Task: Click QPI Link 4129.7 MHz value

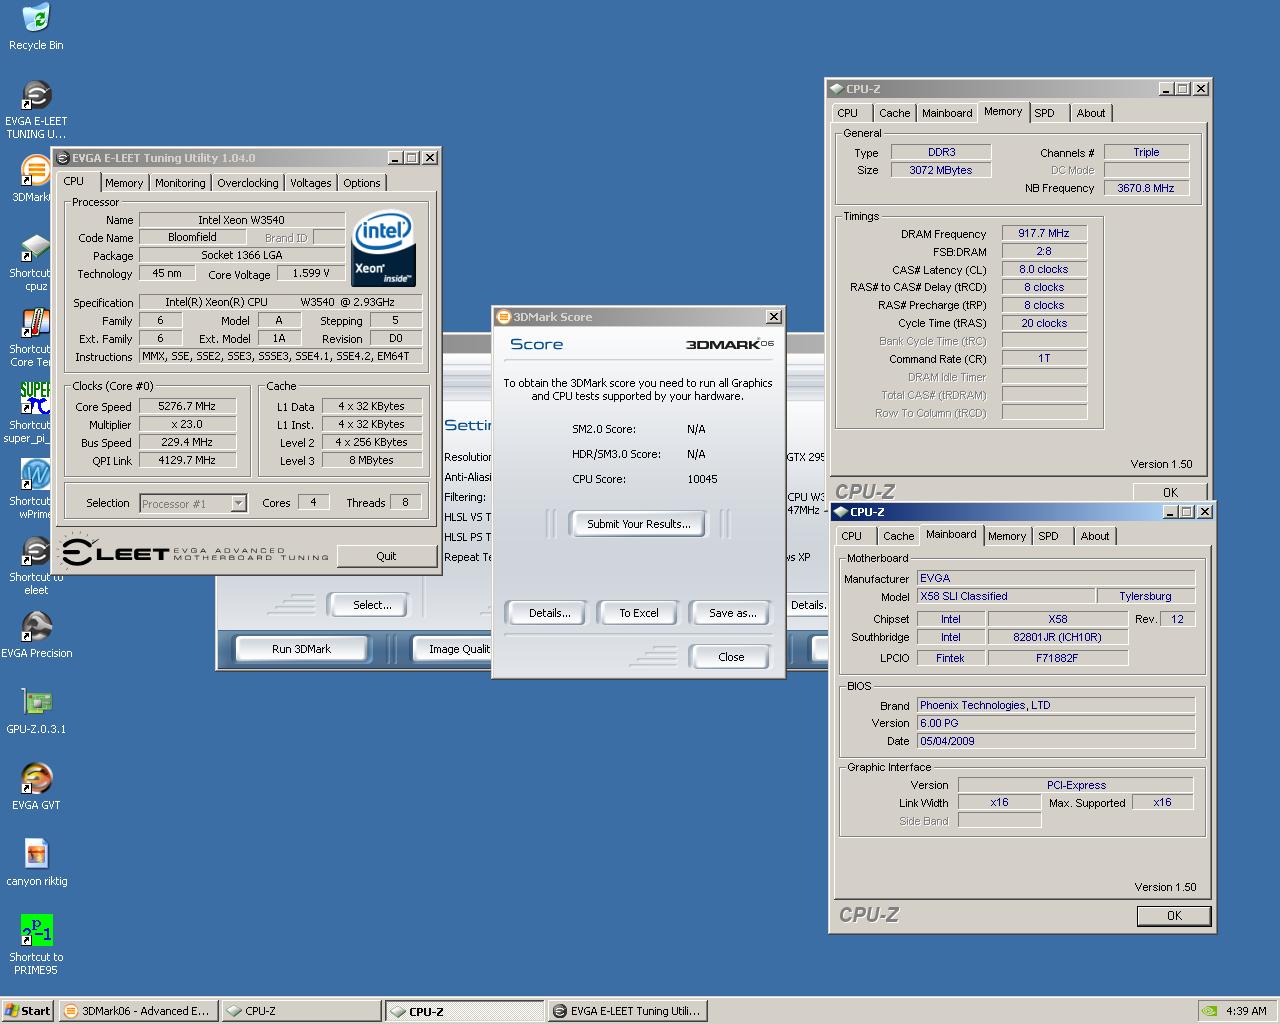Action: [188, 460]
